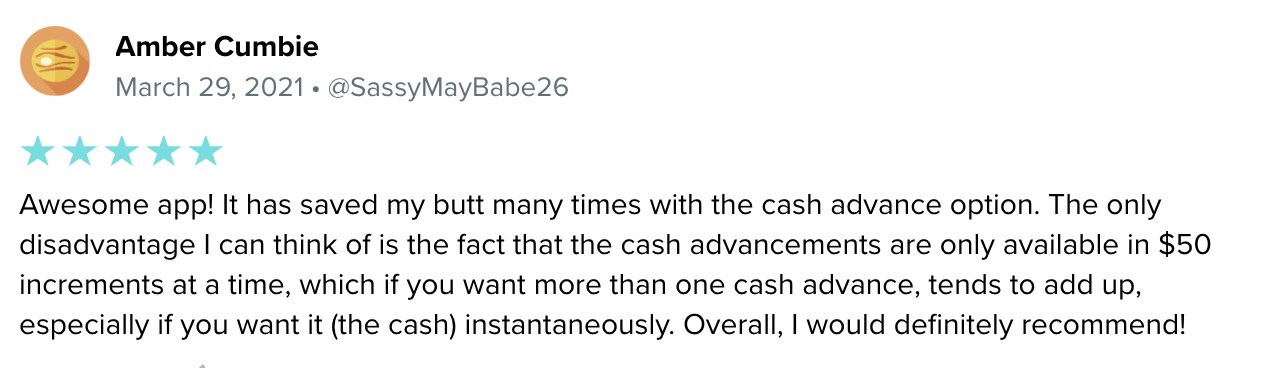Click the March 29, 2021 date
Viewport: 1264px width, 368px height.
[x=210, y=87]
